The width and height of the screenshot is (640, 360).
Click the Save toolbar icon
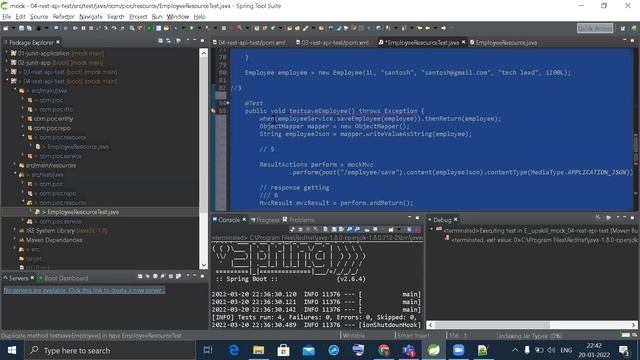pyautogui.click(x=22, y=28)
